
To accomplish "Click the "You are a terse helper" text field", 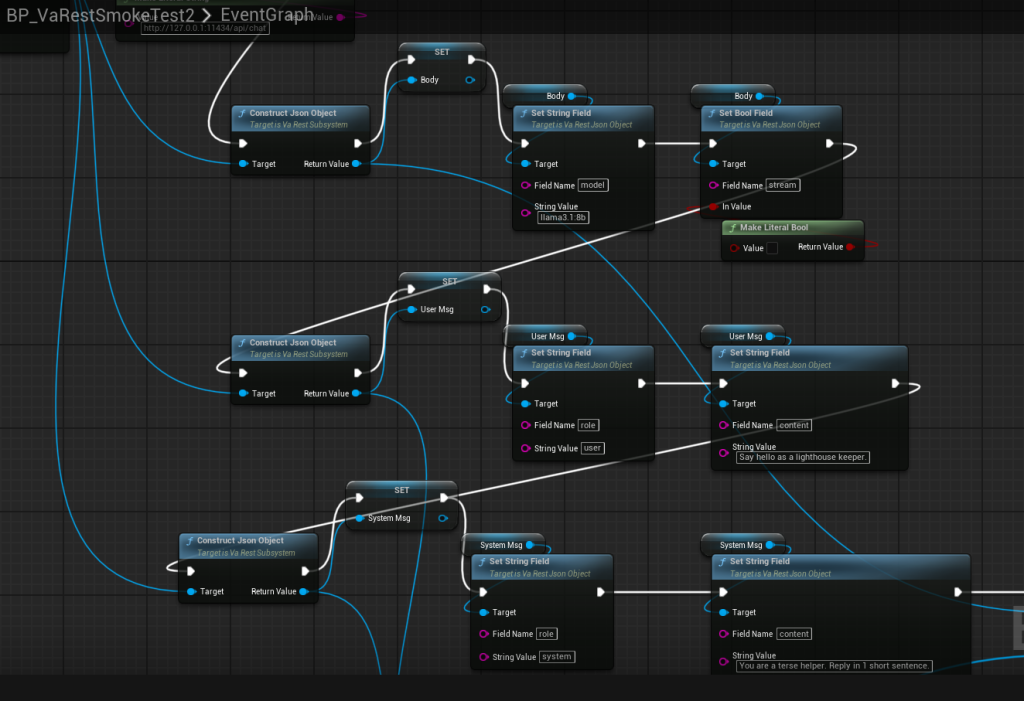I will [834, 665].
